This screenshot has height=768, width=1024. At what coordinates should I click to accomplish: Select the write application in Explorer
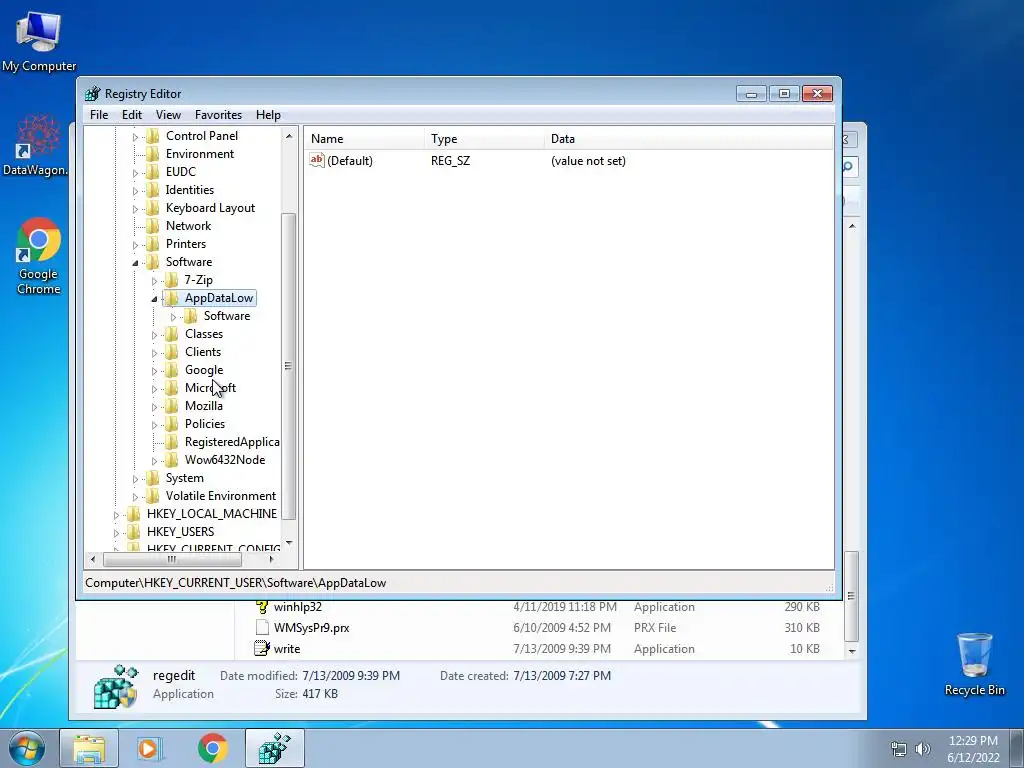coord(287,648)
